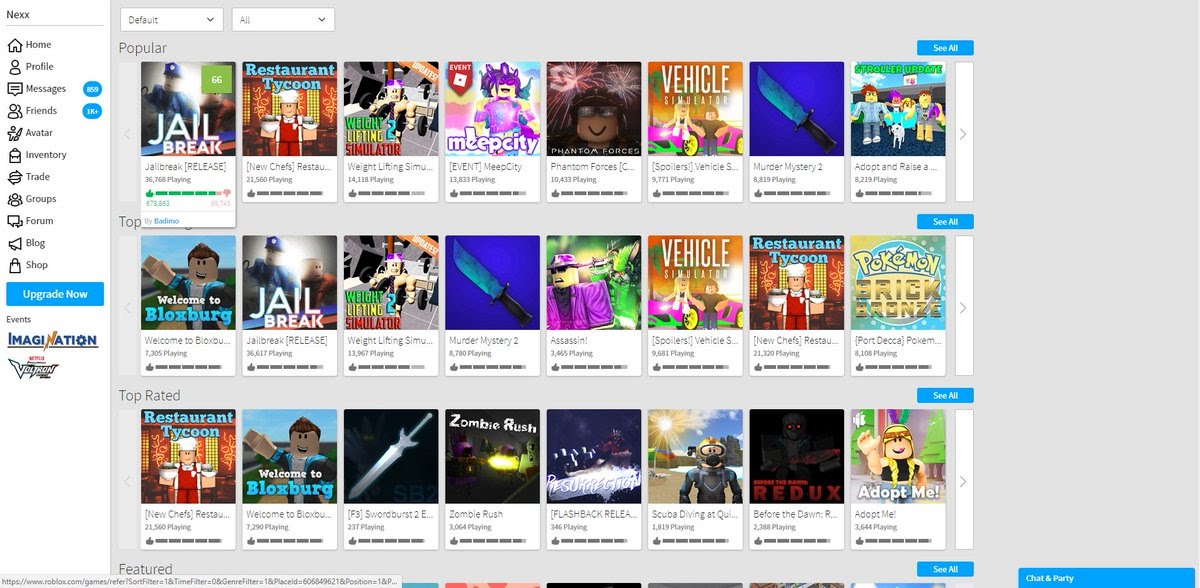Viewport: 1200px width, 588px height.
Task: Advance the Top Rated row with right arrow
Action: click(964, 481)
